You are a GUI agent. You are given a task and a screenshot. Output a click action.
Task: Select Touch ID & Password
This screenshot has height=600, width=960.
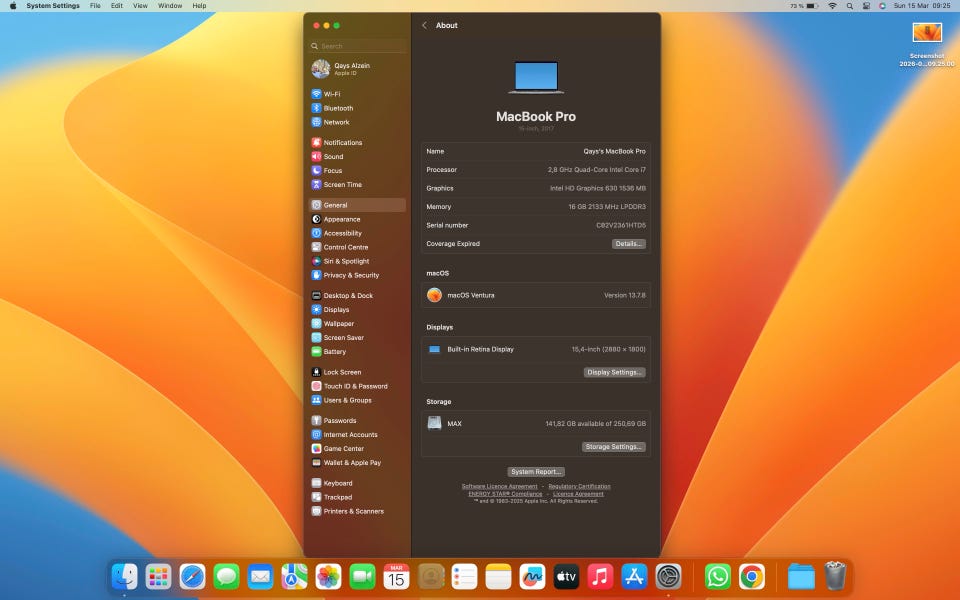[354, 386]
